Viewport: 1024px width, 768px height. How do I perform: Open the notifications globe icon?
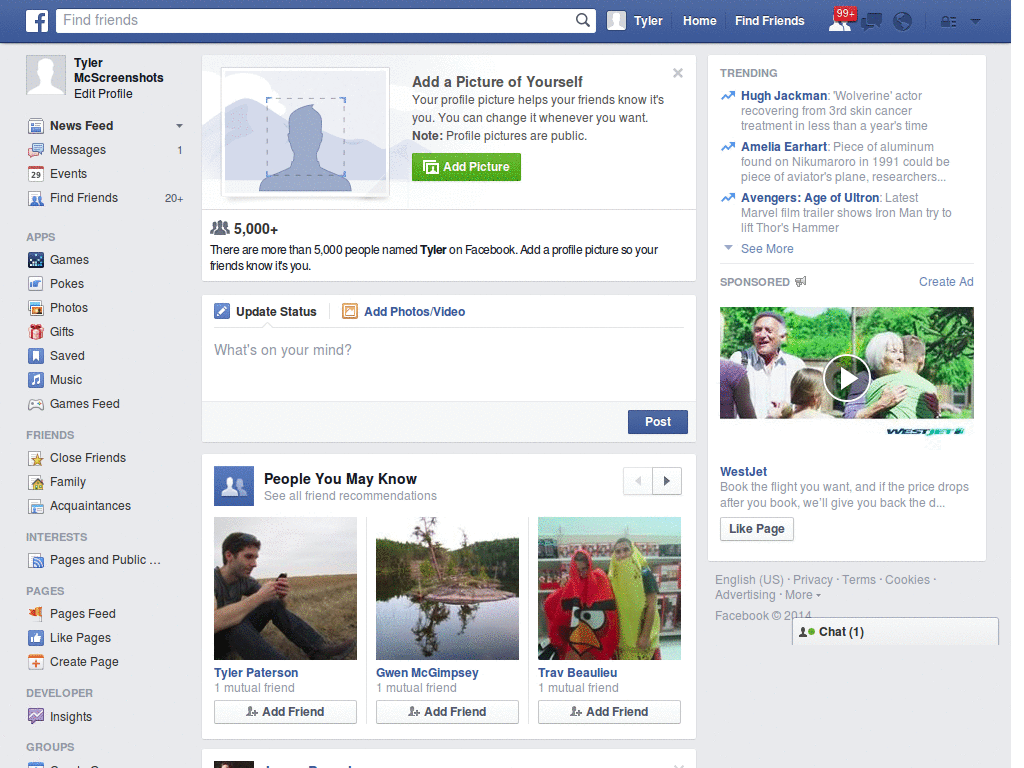pos(903,22)
